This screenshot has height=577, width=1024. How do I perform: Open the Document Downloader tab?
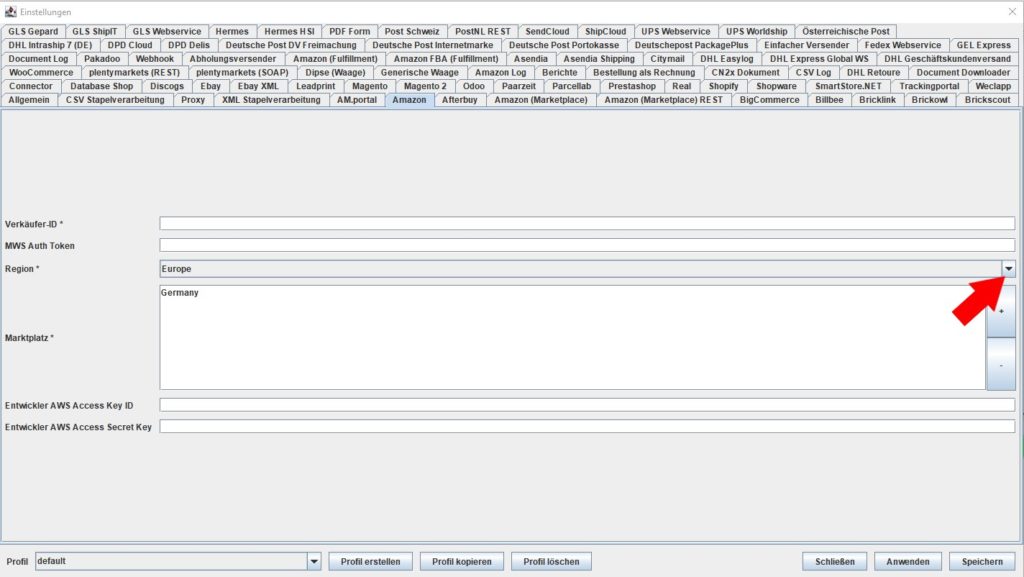(963, 72)
